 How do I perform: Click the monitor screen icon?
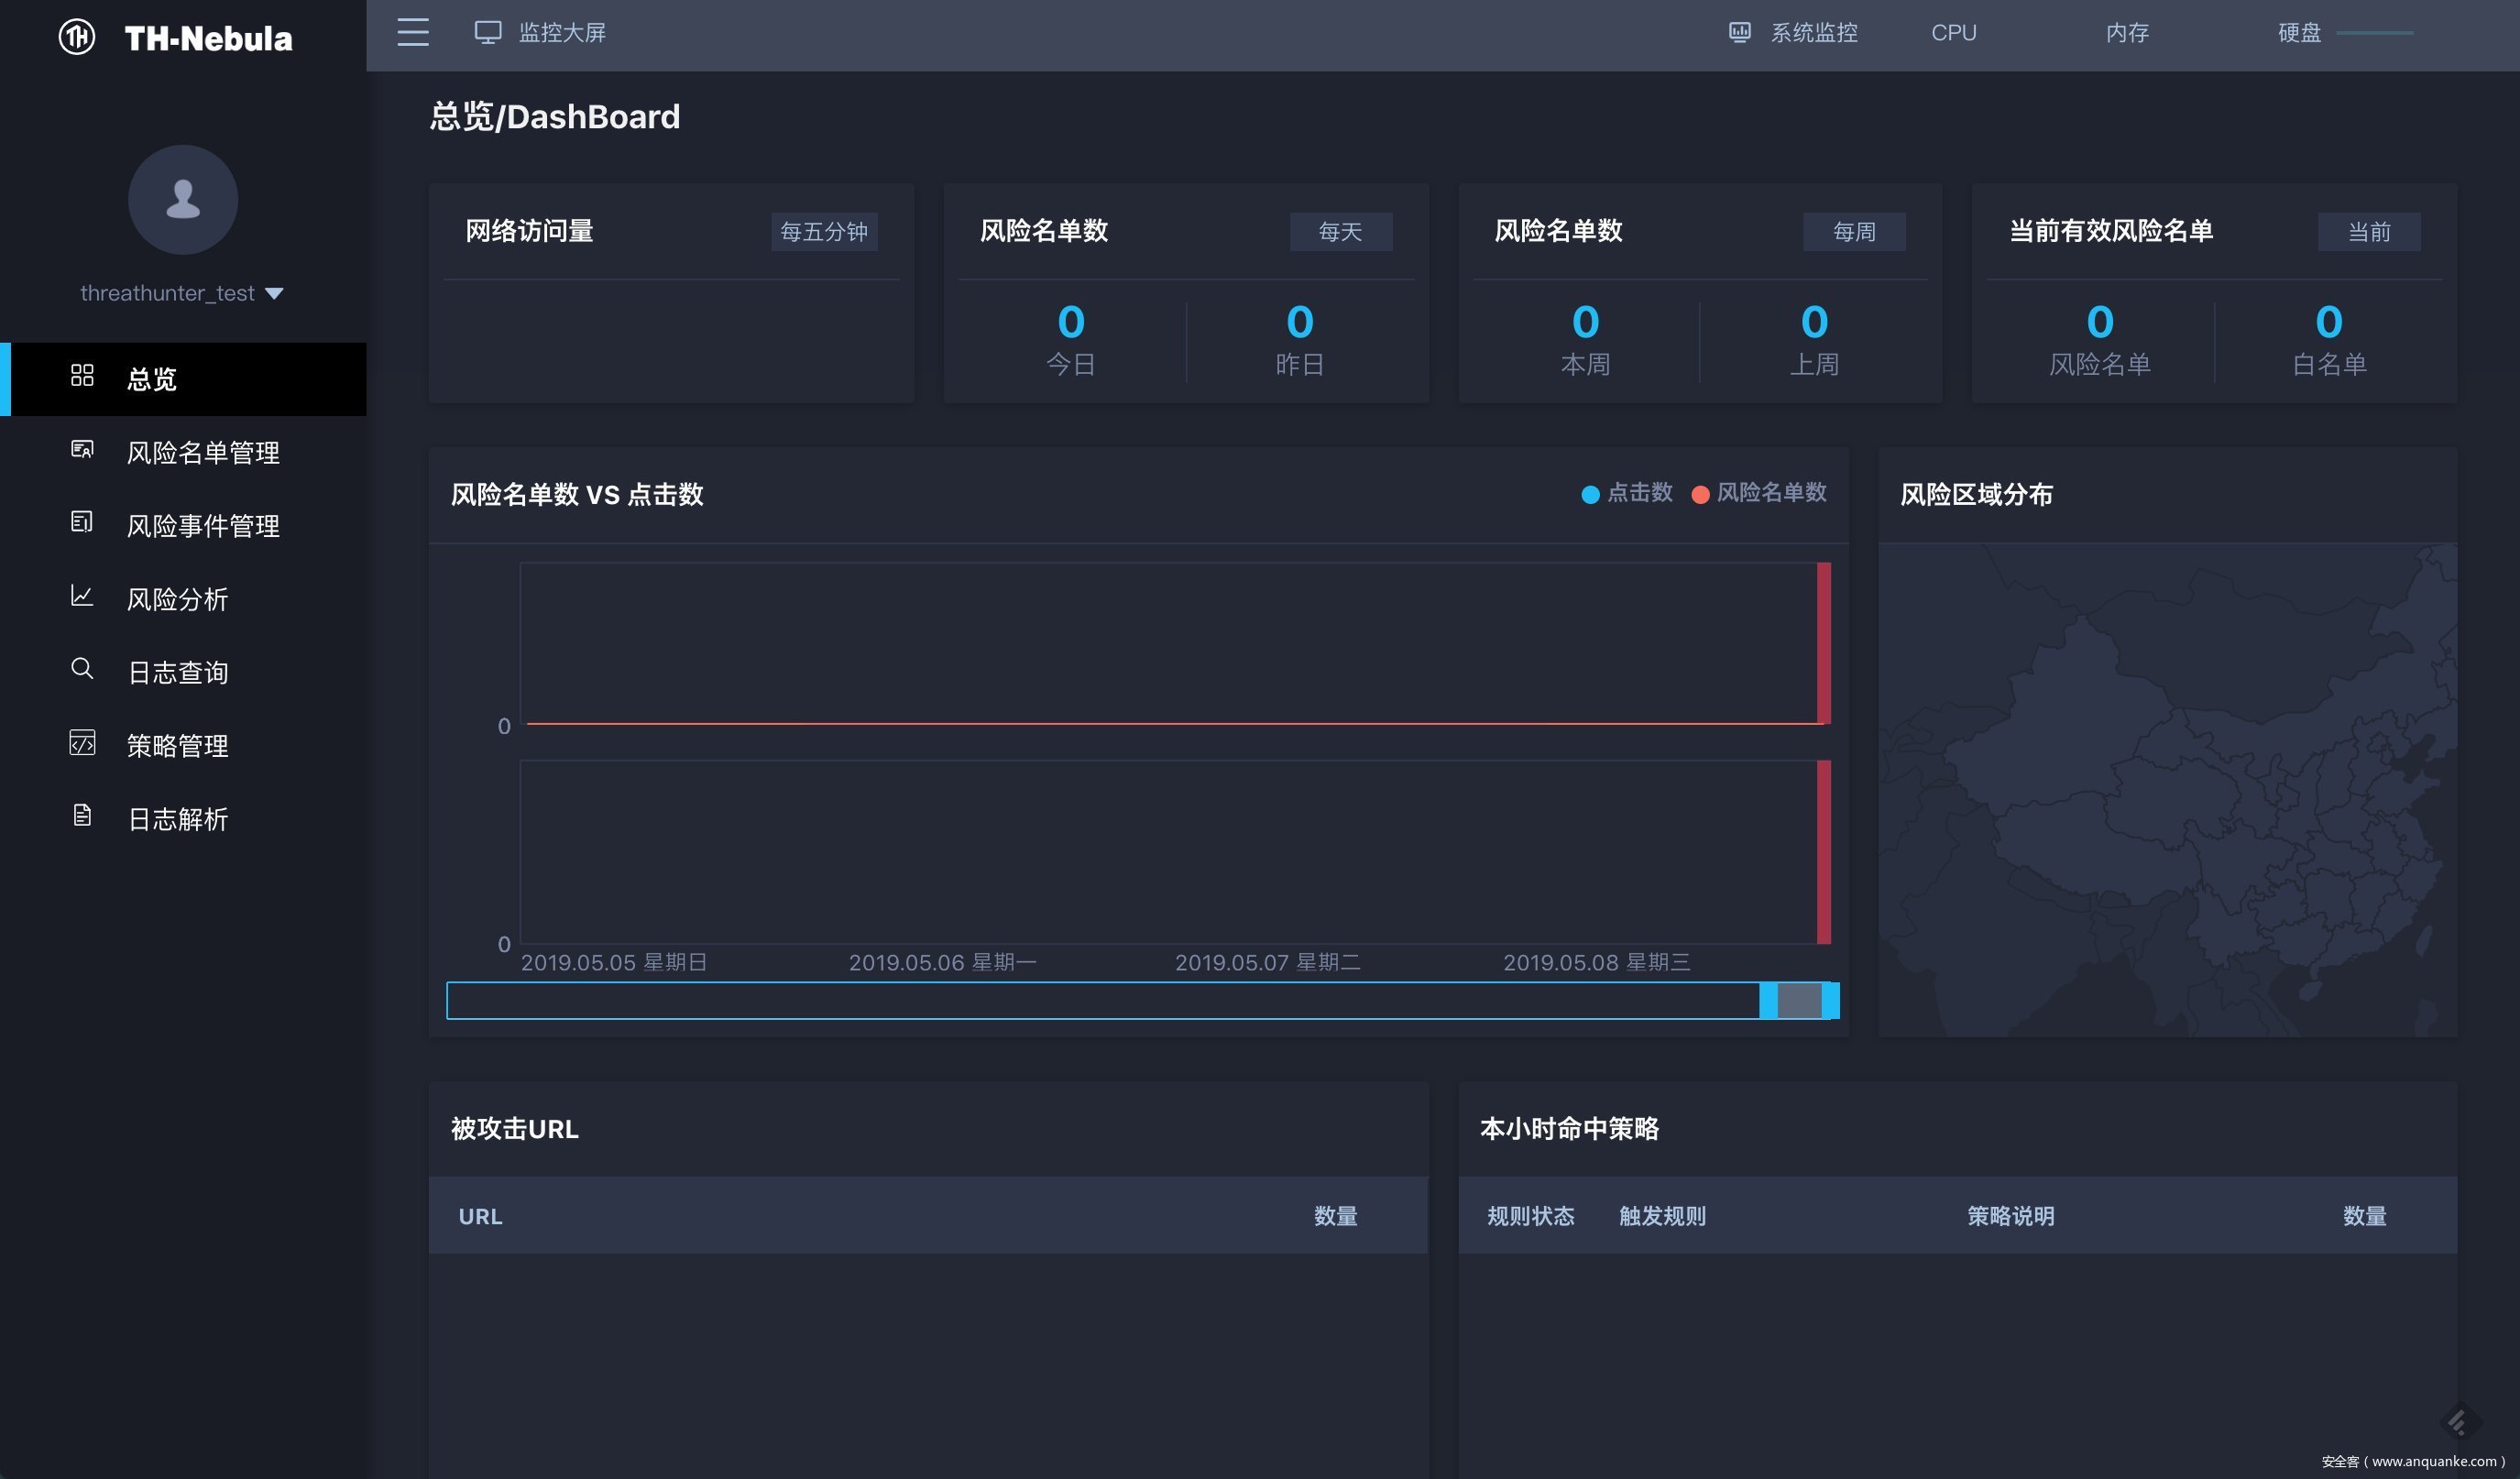point(487,33)
